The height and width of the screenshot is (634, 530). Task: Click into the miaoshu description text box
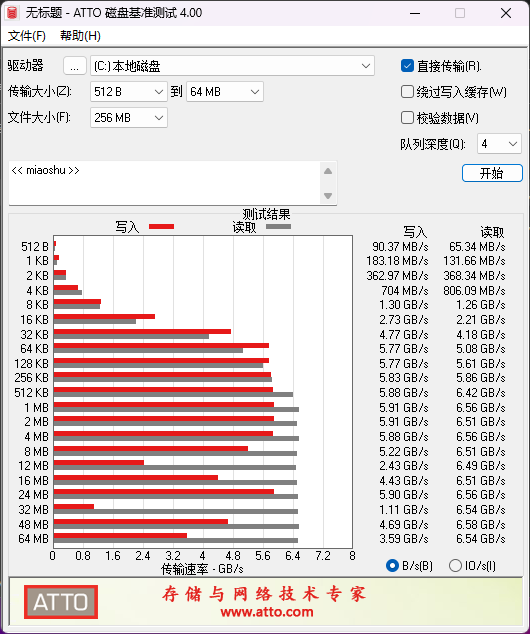[x=164, y=183]
